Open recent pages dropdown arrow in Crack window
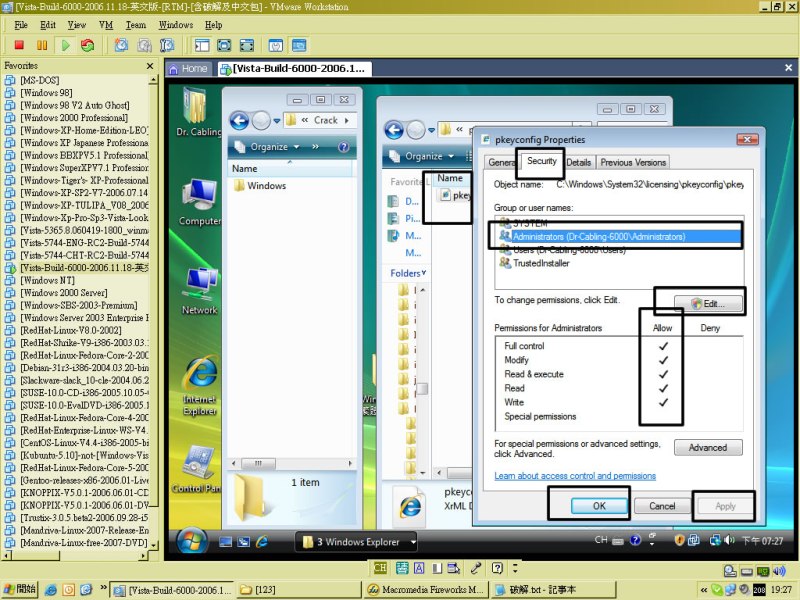Viewport: 800px width, 600px height. [x=277, y=121]
